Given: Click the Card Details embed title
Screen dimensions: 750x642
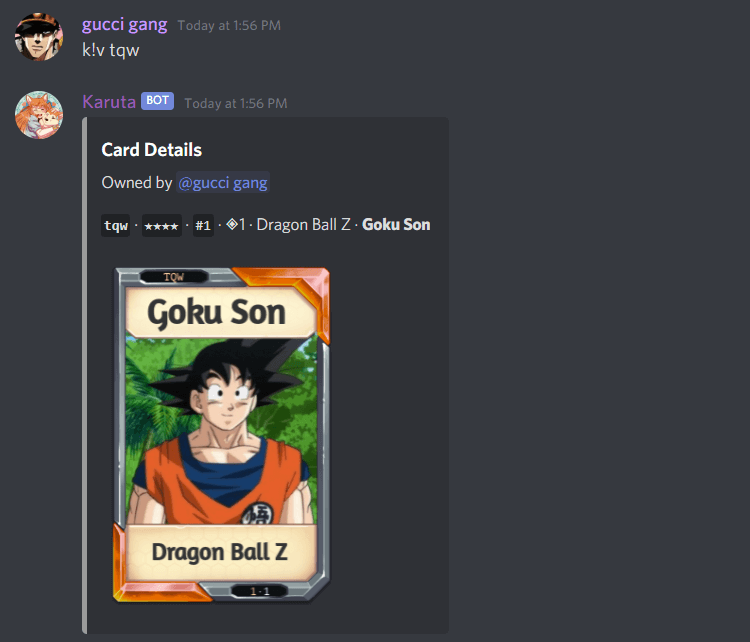Looking at the screenshot, I should click(152, 150).
